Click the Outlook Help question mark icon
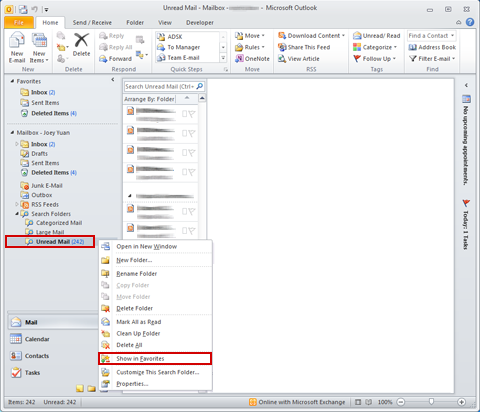480x412 pixels. pyautogui.click(x=470, y=22)
